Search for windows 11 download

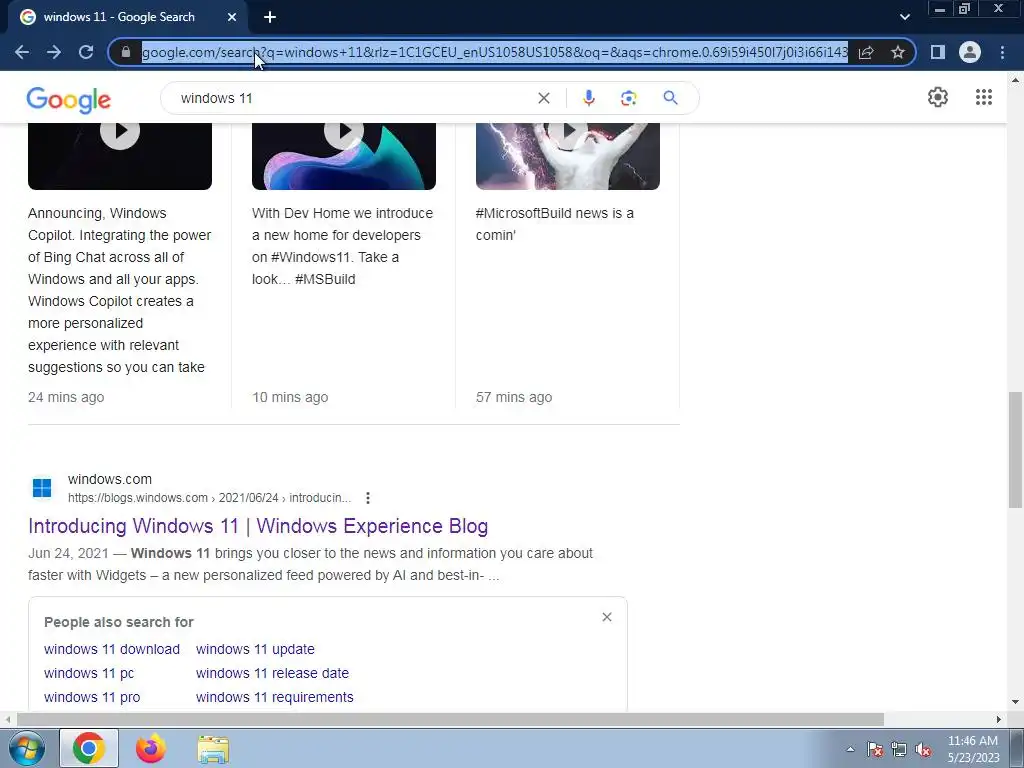pos(112,649)
